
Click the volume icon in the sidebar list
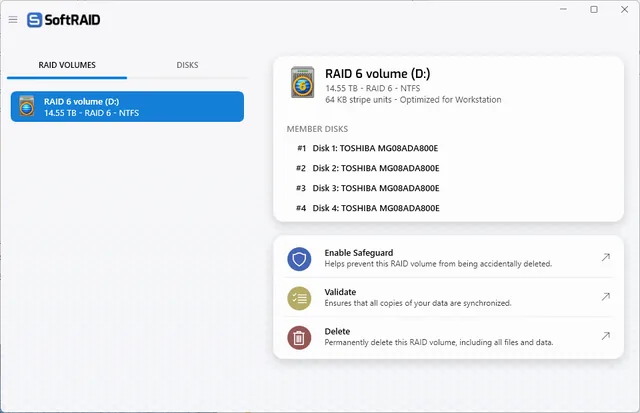point(27,106)
